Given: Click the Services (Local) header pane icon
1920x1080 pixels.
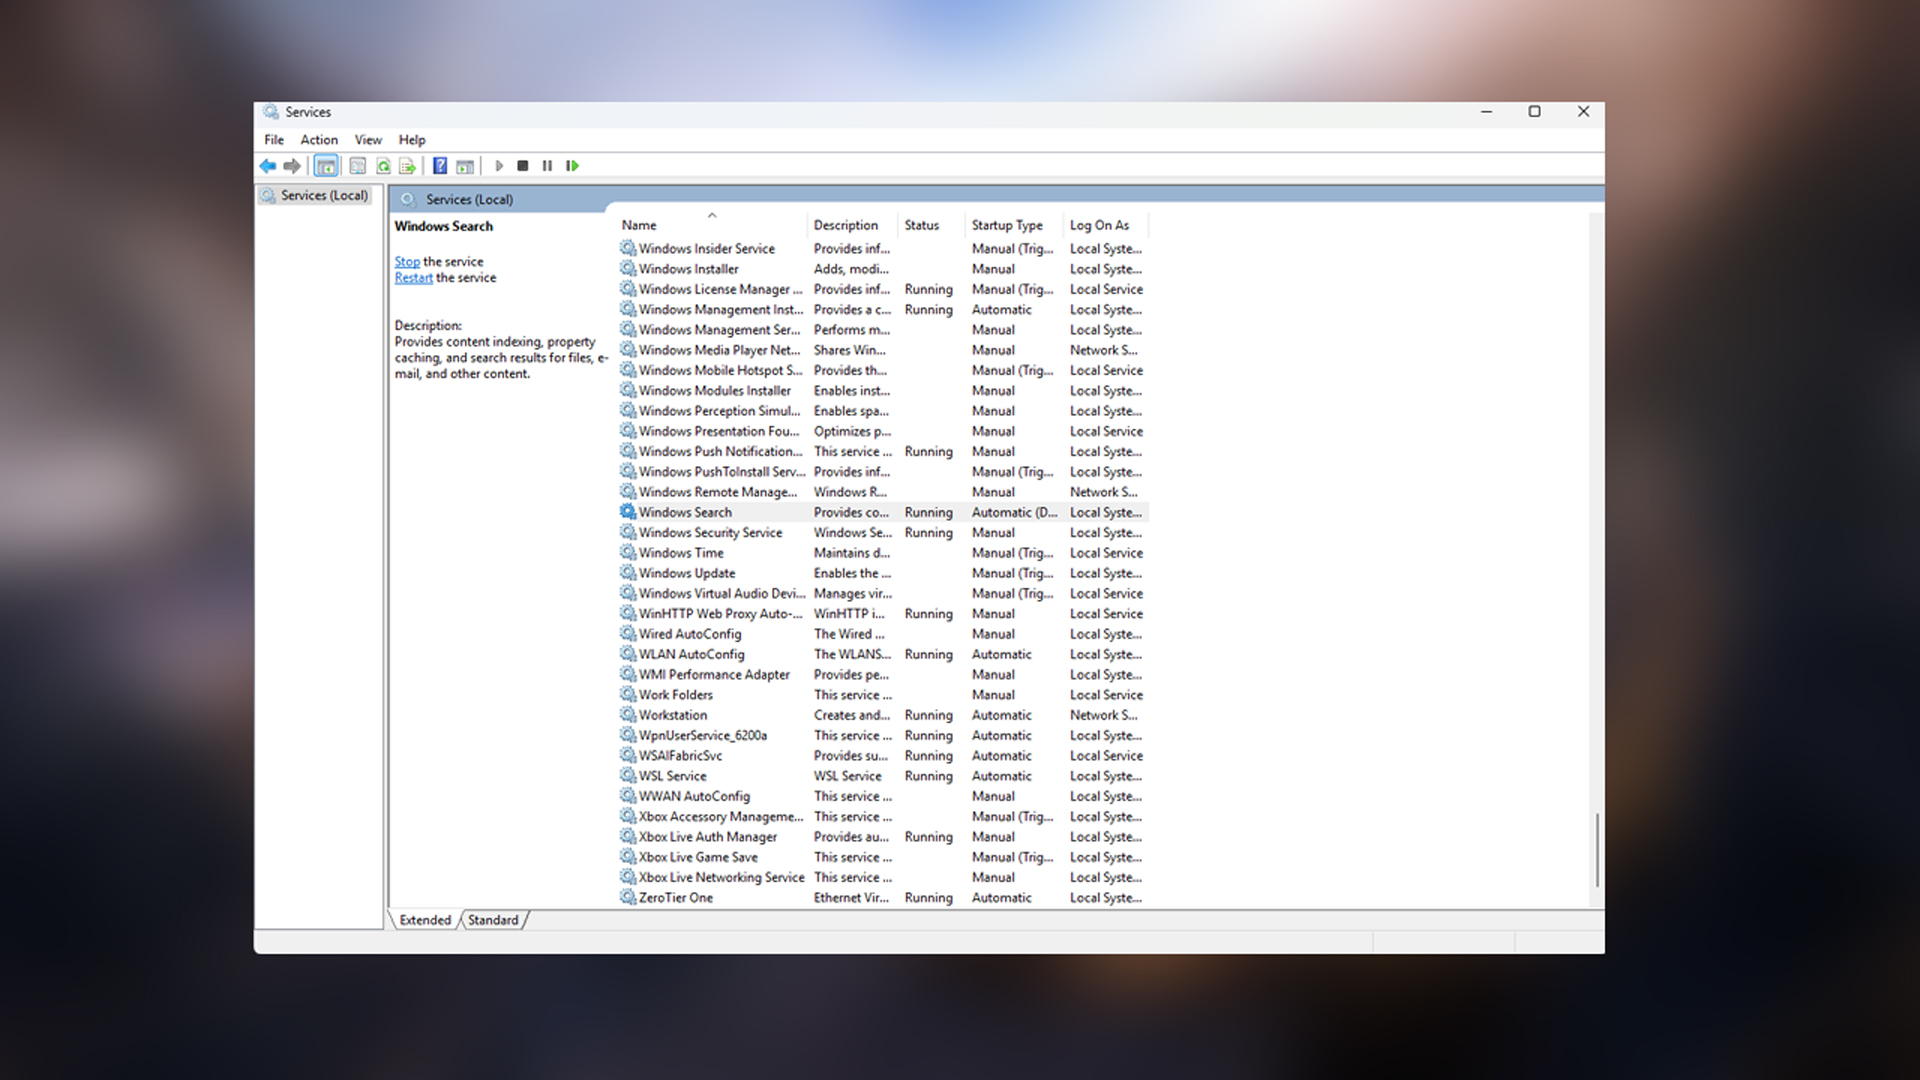Looking at the screenshot, I should tap(408, 199).
